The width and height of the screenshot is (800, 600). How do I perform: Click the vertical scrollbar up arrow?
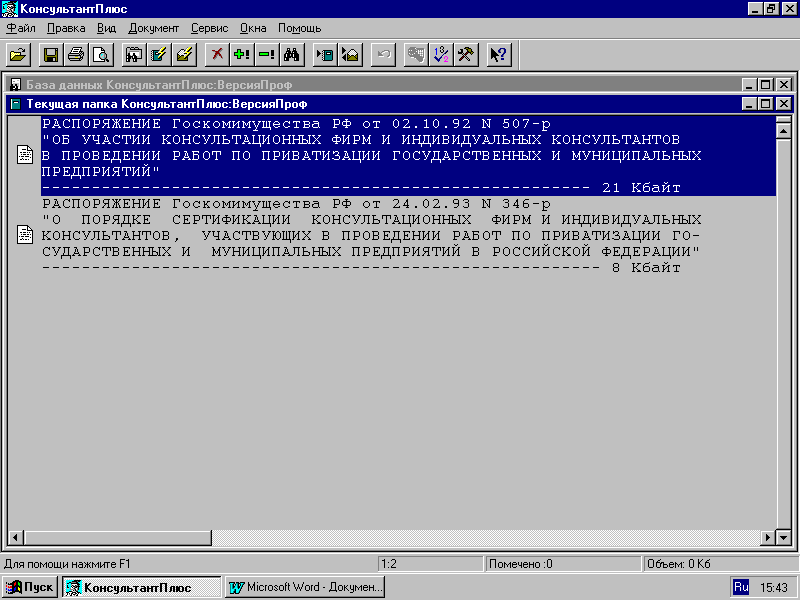(x=784, y=131)
